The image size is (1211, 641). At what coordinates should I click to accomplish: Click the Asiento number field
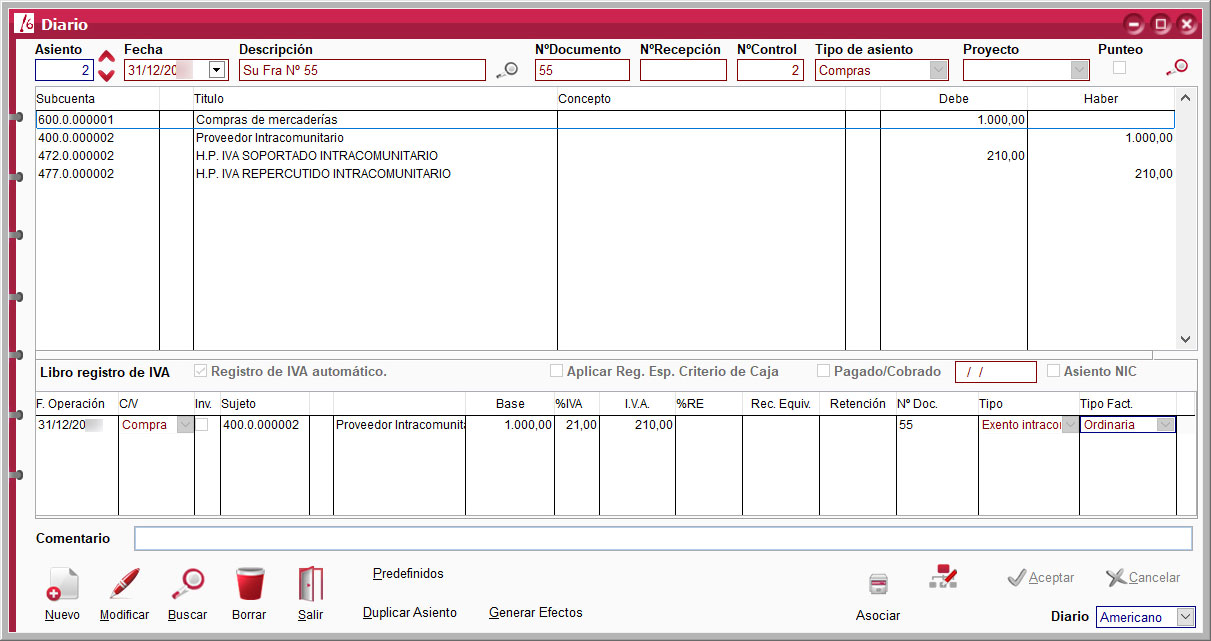[x=64, y=70]
